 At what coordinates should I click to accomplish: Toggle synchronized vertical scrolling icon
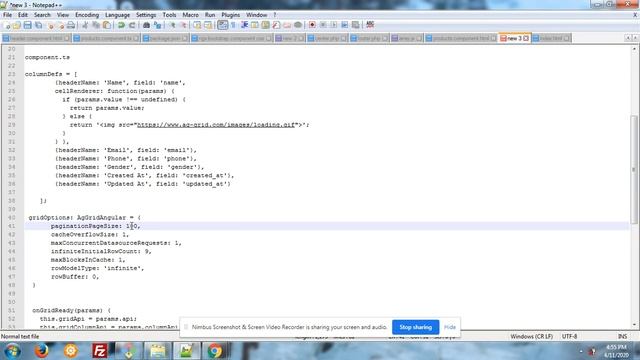pyautogui.click(x=197, y=25)
